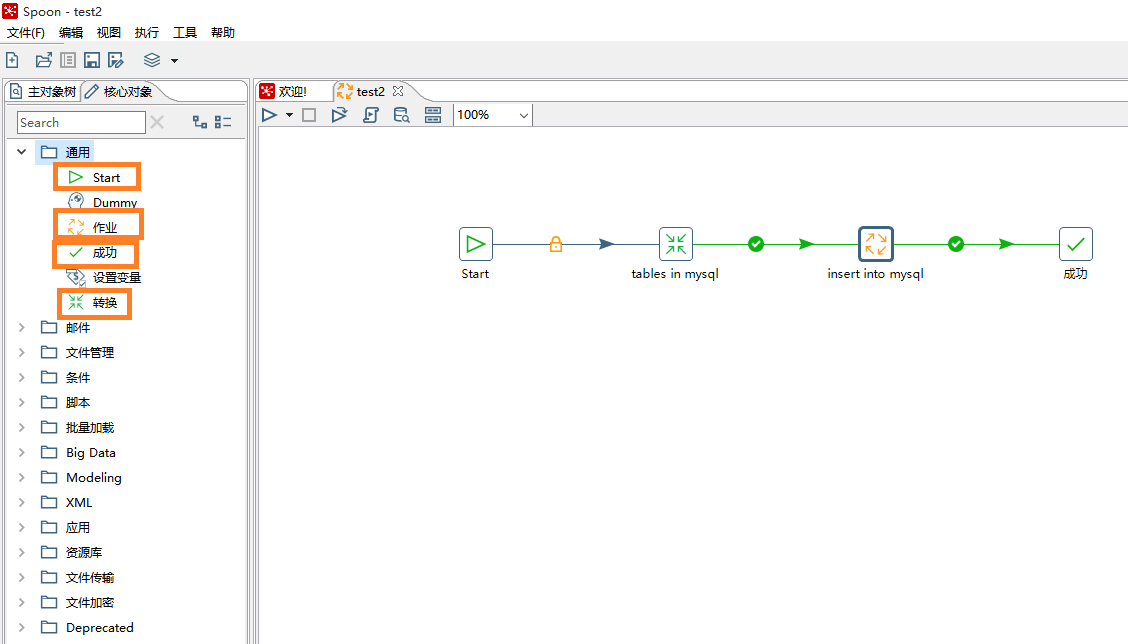The width and height of the screenshot is (1128, 644).
Task: Focus the Search input field
Action: [81, 123]
